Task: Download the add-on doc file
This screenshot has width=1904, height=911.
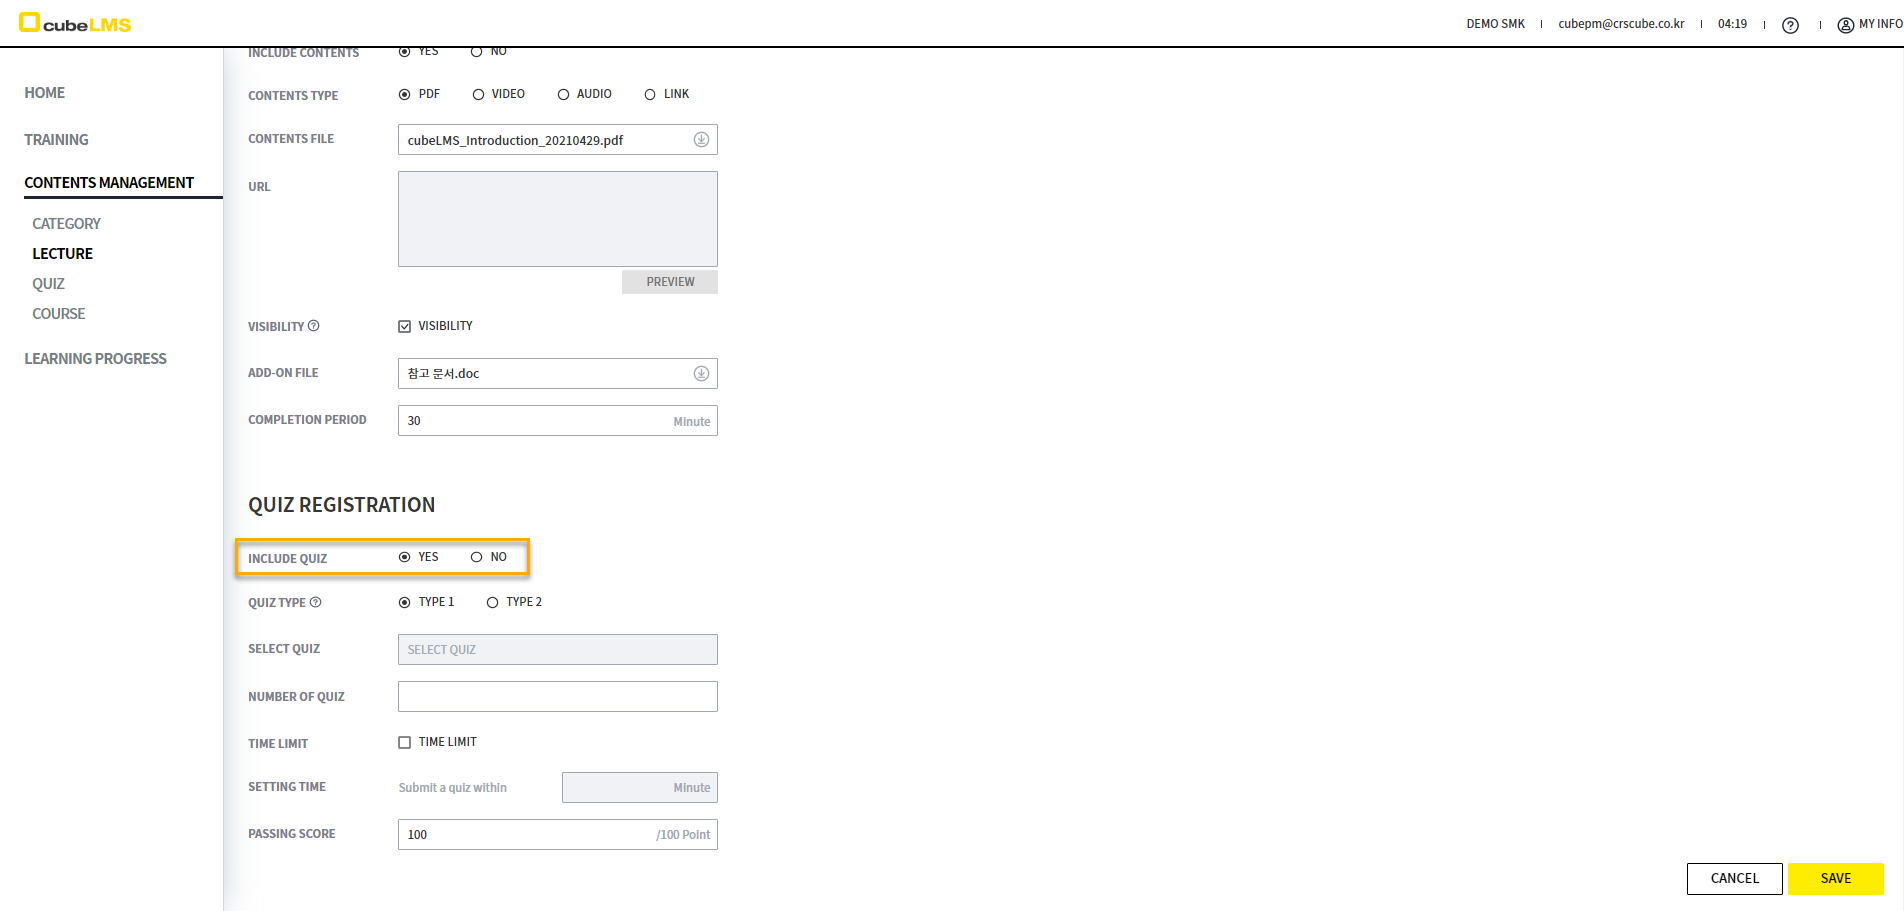Action: pyautogui.click(x=701, y=374)
